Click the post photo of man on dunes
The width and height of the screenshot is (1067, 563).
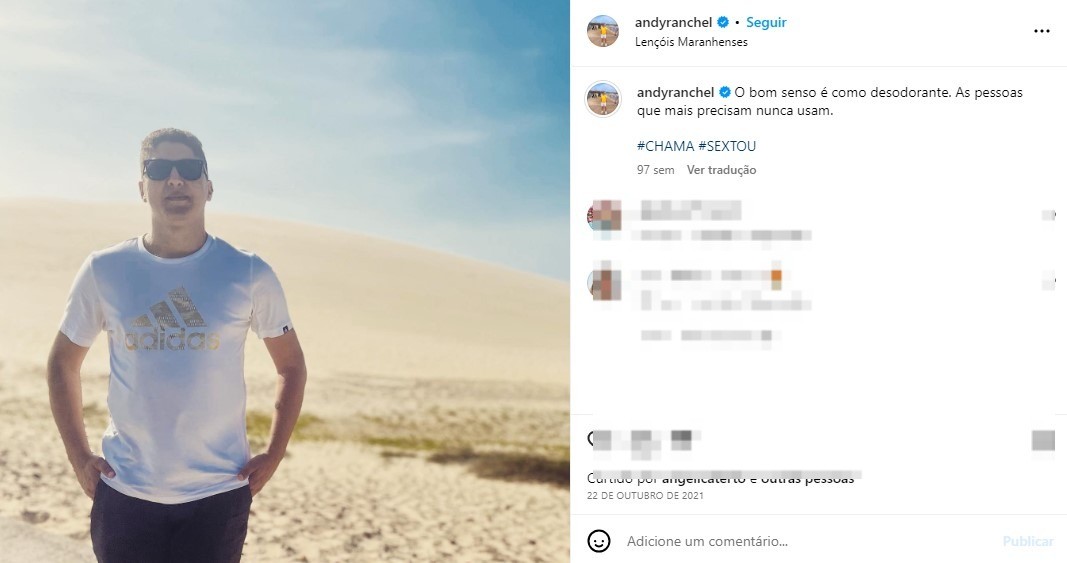[284, 281]
